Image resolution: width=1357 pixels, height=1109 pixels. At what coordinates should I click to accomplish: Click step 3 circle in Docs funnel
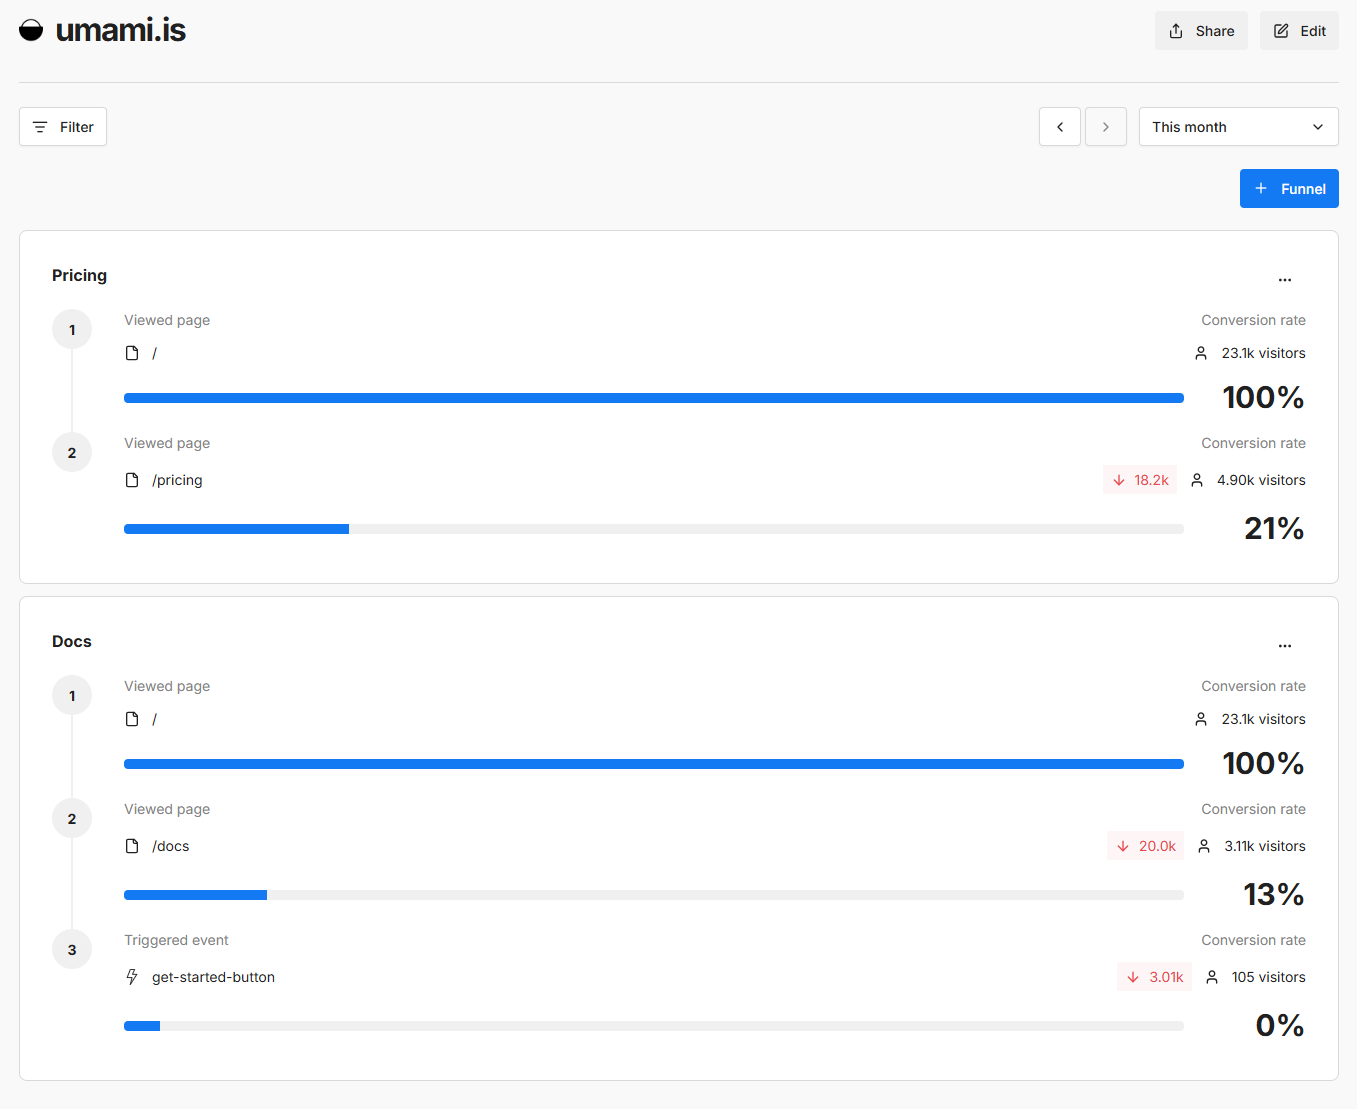(x=72, y=950)
